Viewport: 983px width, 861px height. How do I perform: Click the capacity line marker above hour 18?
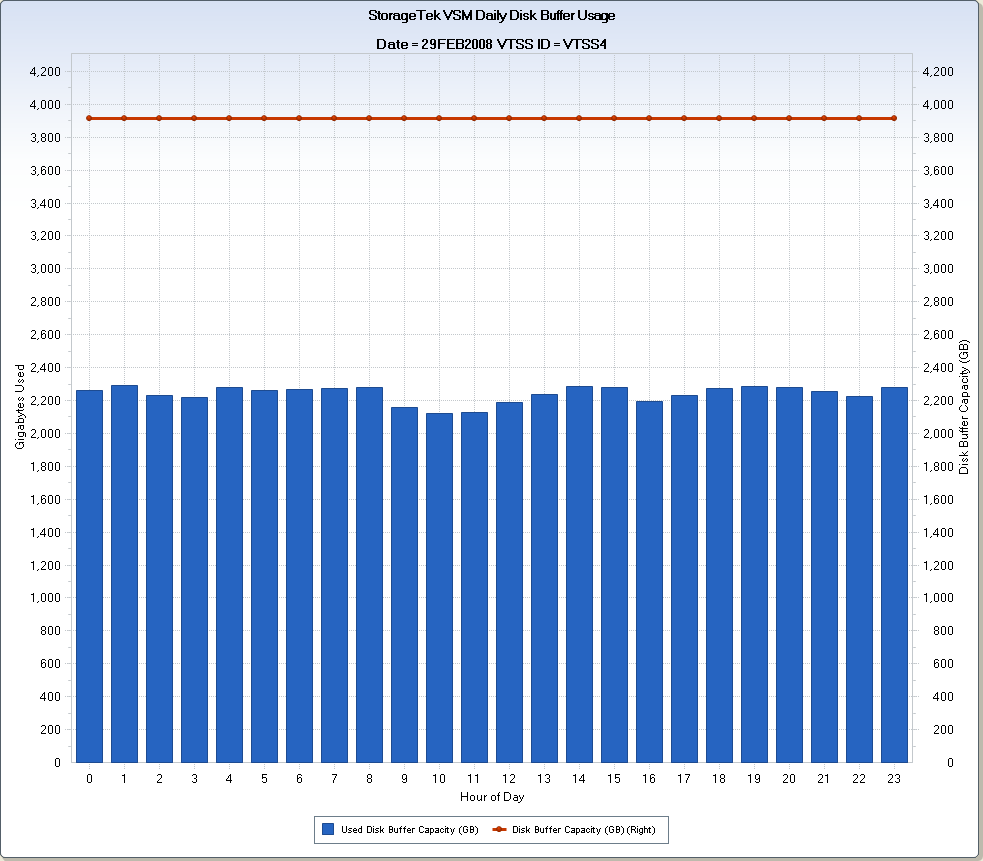point(719,118)
